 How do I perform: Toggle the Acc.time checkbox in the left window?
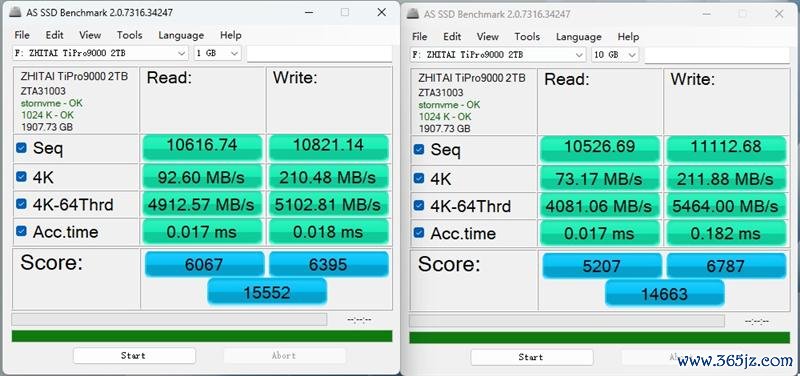coord(21,231)
